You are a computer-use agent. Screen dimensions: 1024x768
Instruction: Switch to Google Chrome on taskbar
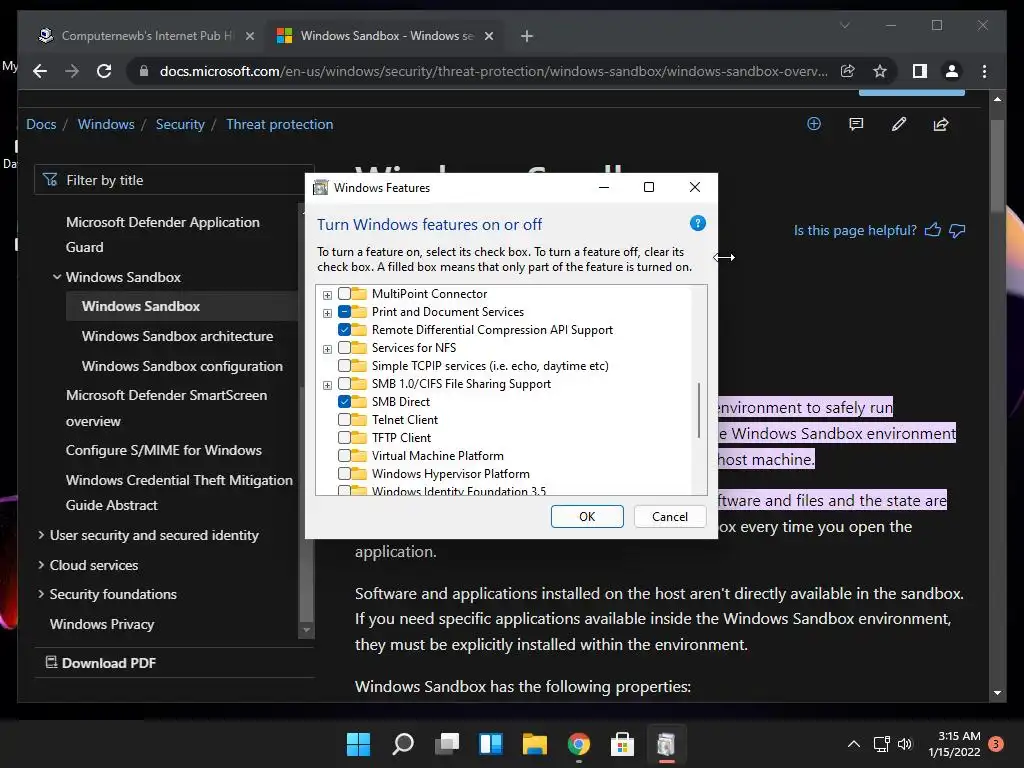579,744
